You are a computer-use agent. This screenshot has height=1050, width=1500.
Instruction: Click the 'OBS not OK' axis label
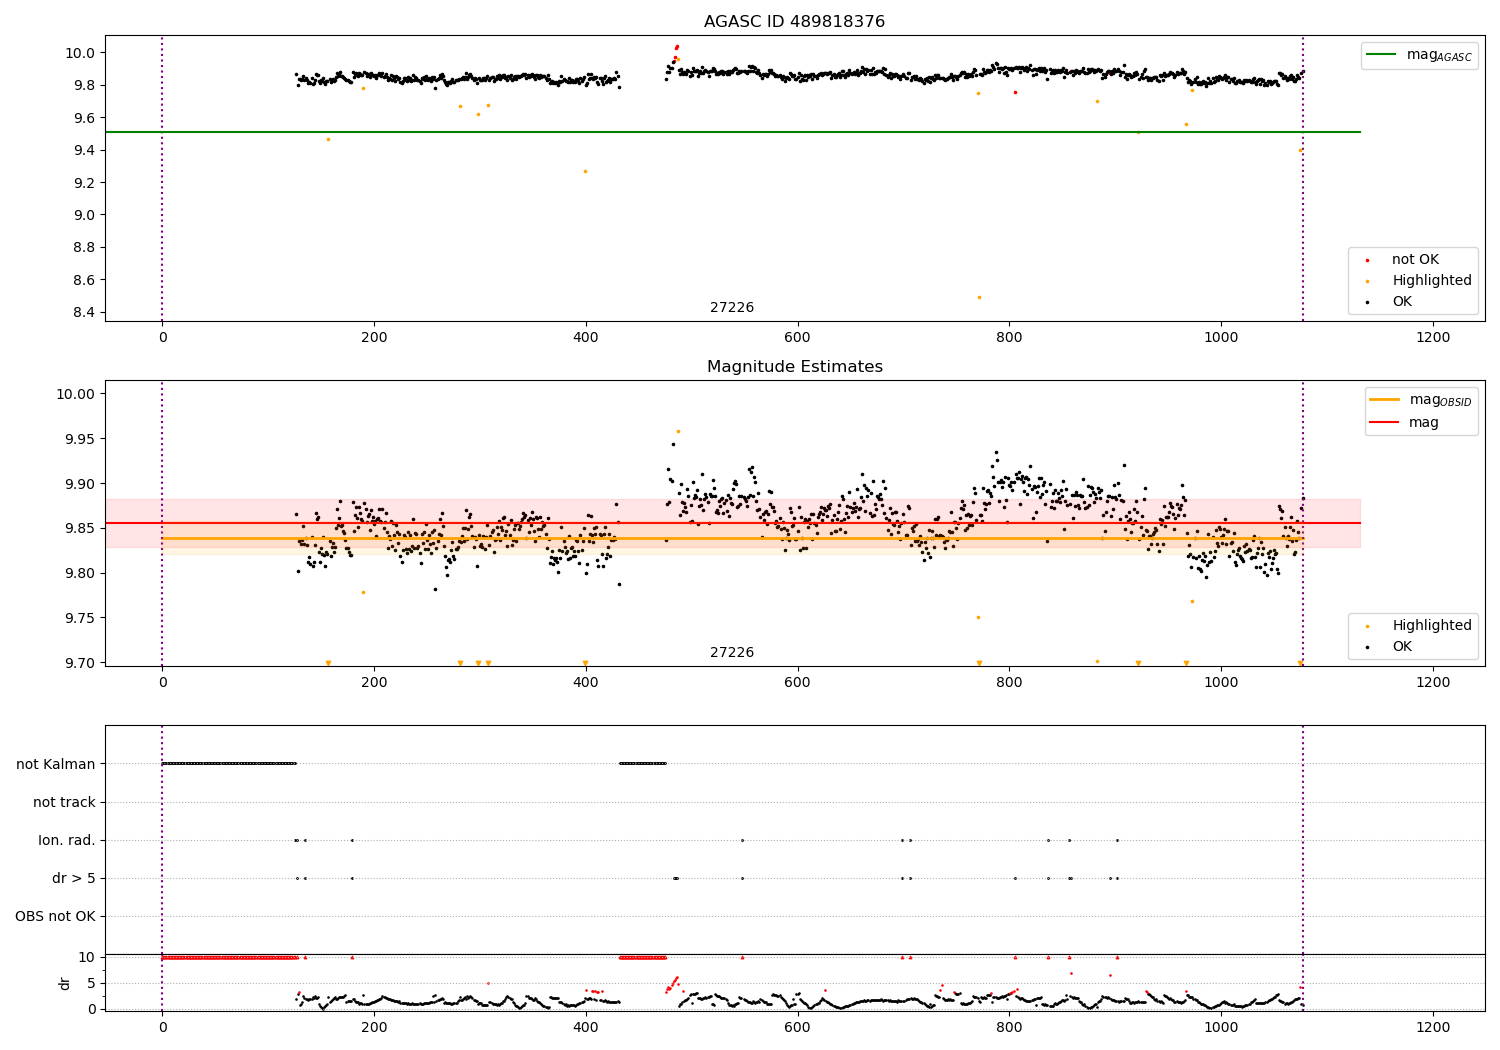coord(55,916)
